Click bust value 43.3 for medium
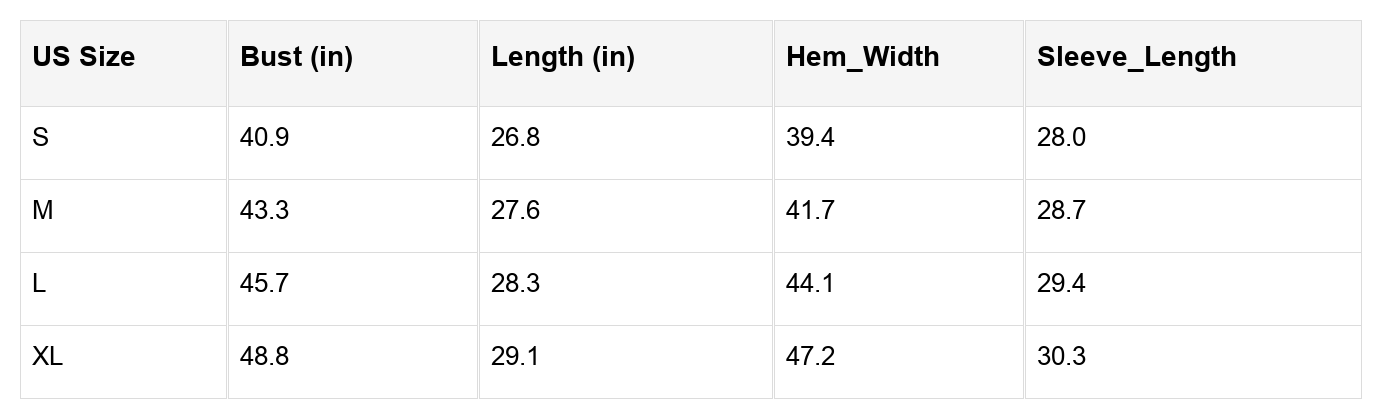This screenshot has height=418, width=1381. click(264, 211)
